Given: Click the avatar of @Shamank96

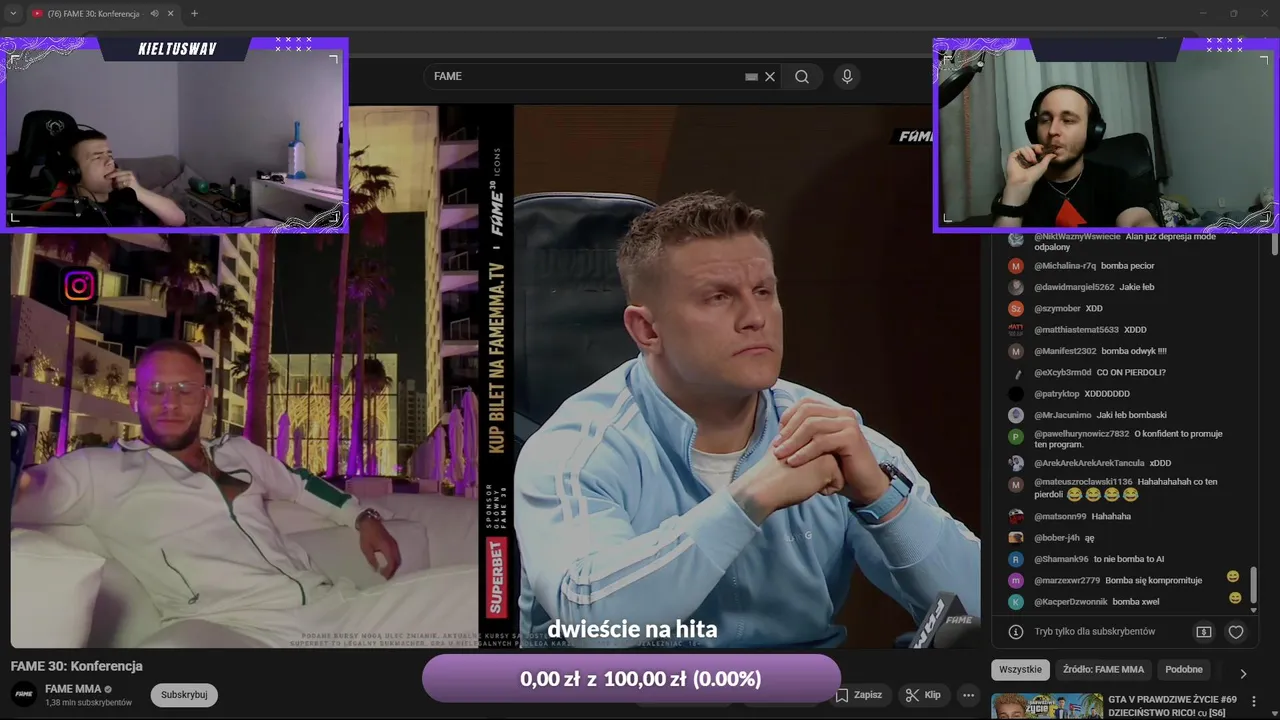Looking at the screenshot, I should pos(1016,559).
